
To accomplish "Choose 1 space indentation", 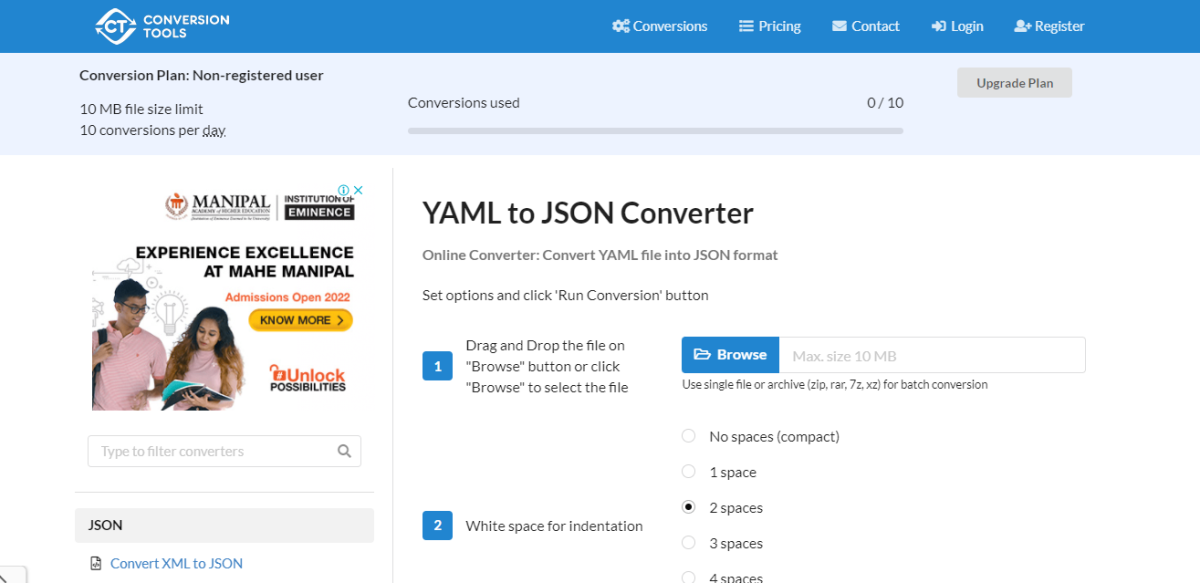I will [688, 472].
